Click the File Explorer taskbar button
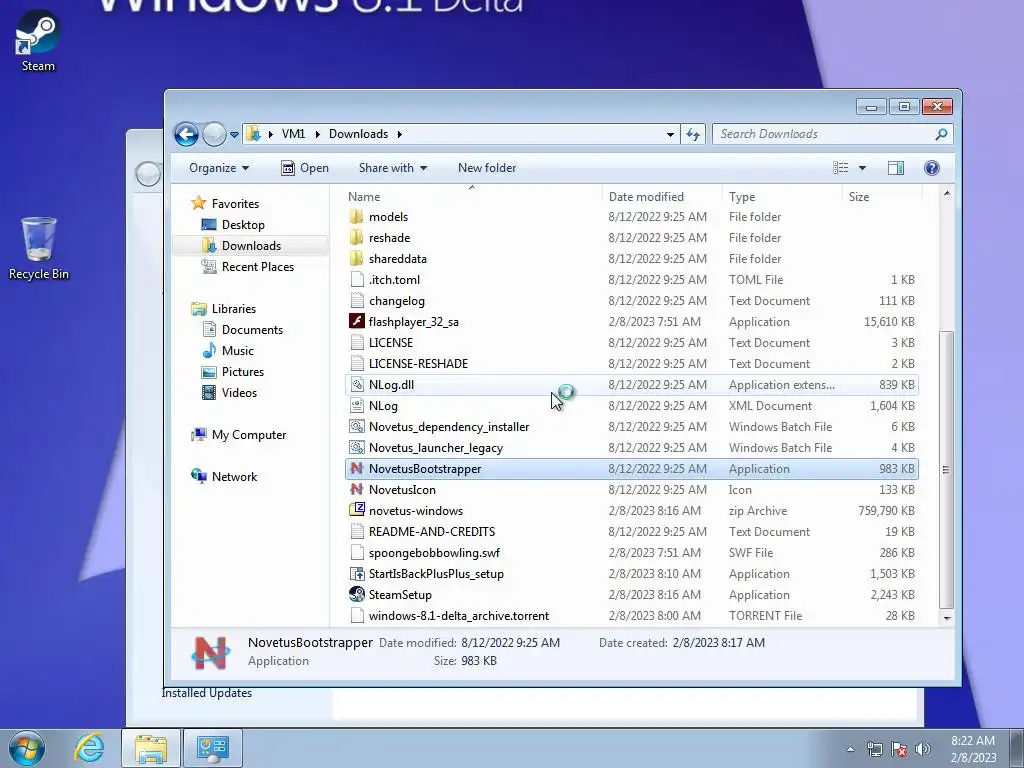This screenshot has height=768, width=1024. tap(151, 748)
